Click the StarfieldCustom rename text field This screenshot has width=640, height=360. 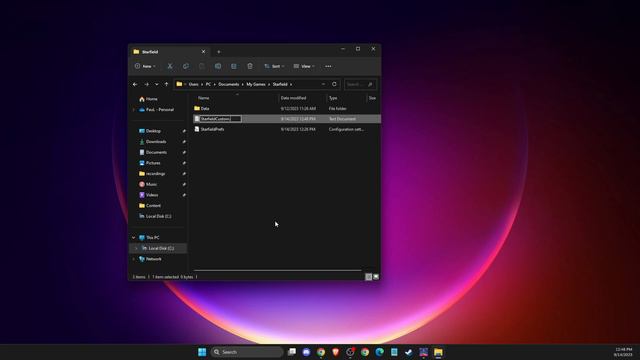pos(220,119)
